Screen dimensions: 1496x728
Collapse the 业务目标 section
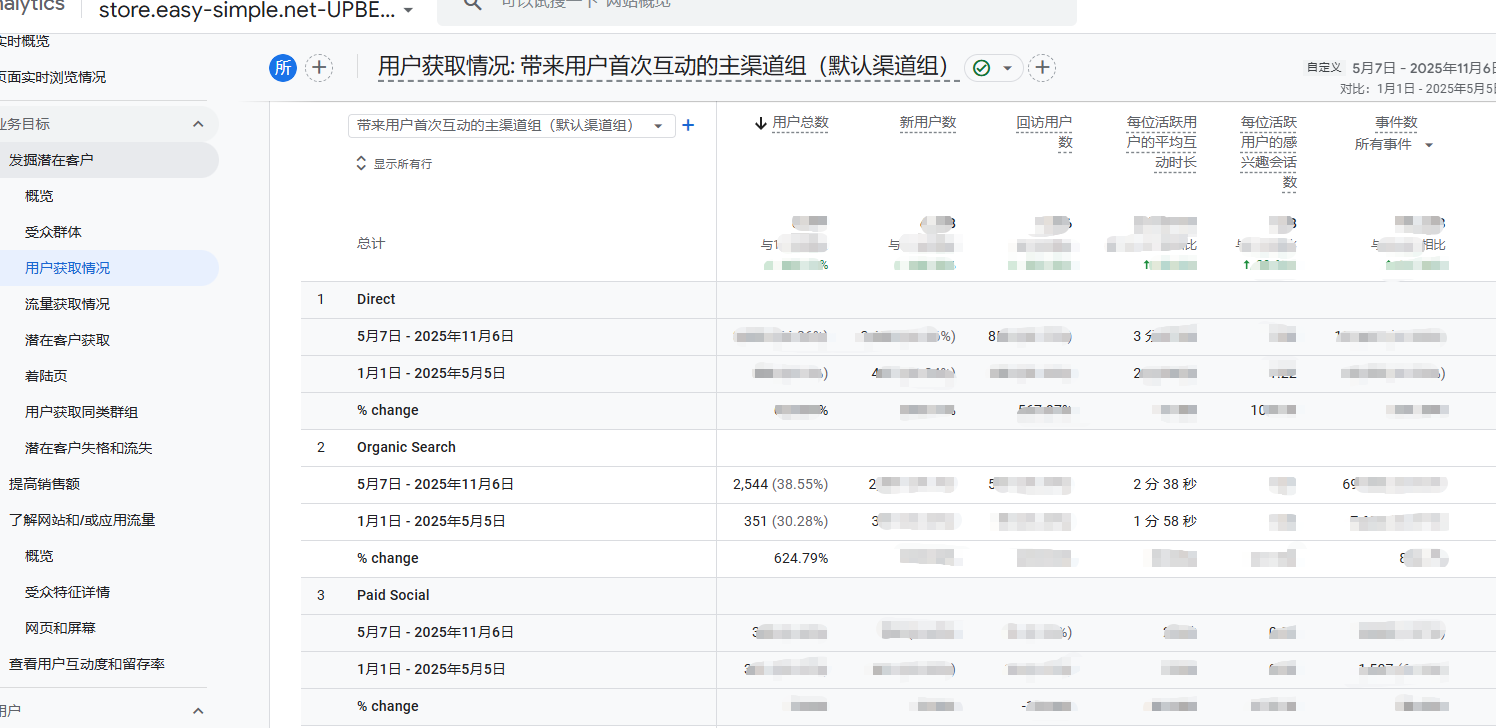198,124
